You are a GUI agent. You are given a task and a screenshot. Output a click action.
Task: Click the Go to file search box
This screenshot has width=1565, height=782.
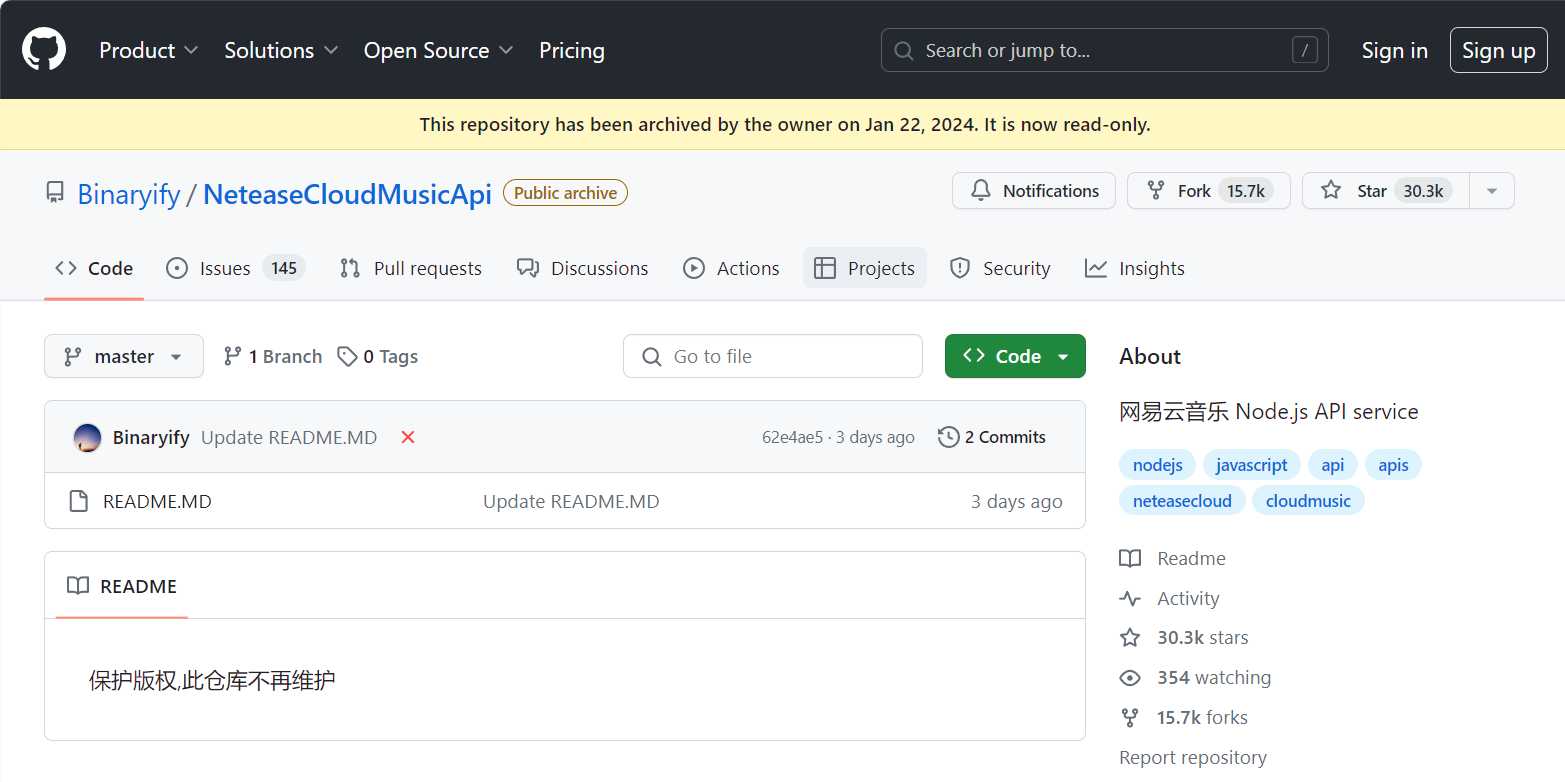click(x=773, y=356)
